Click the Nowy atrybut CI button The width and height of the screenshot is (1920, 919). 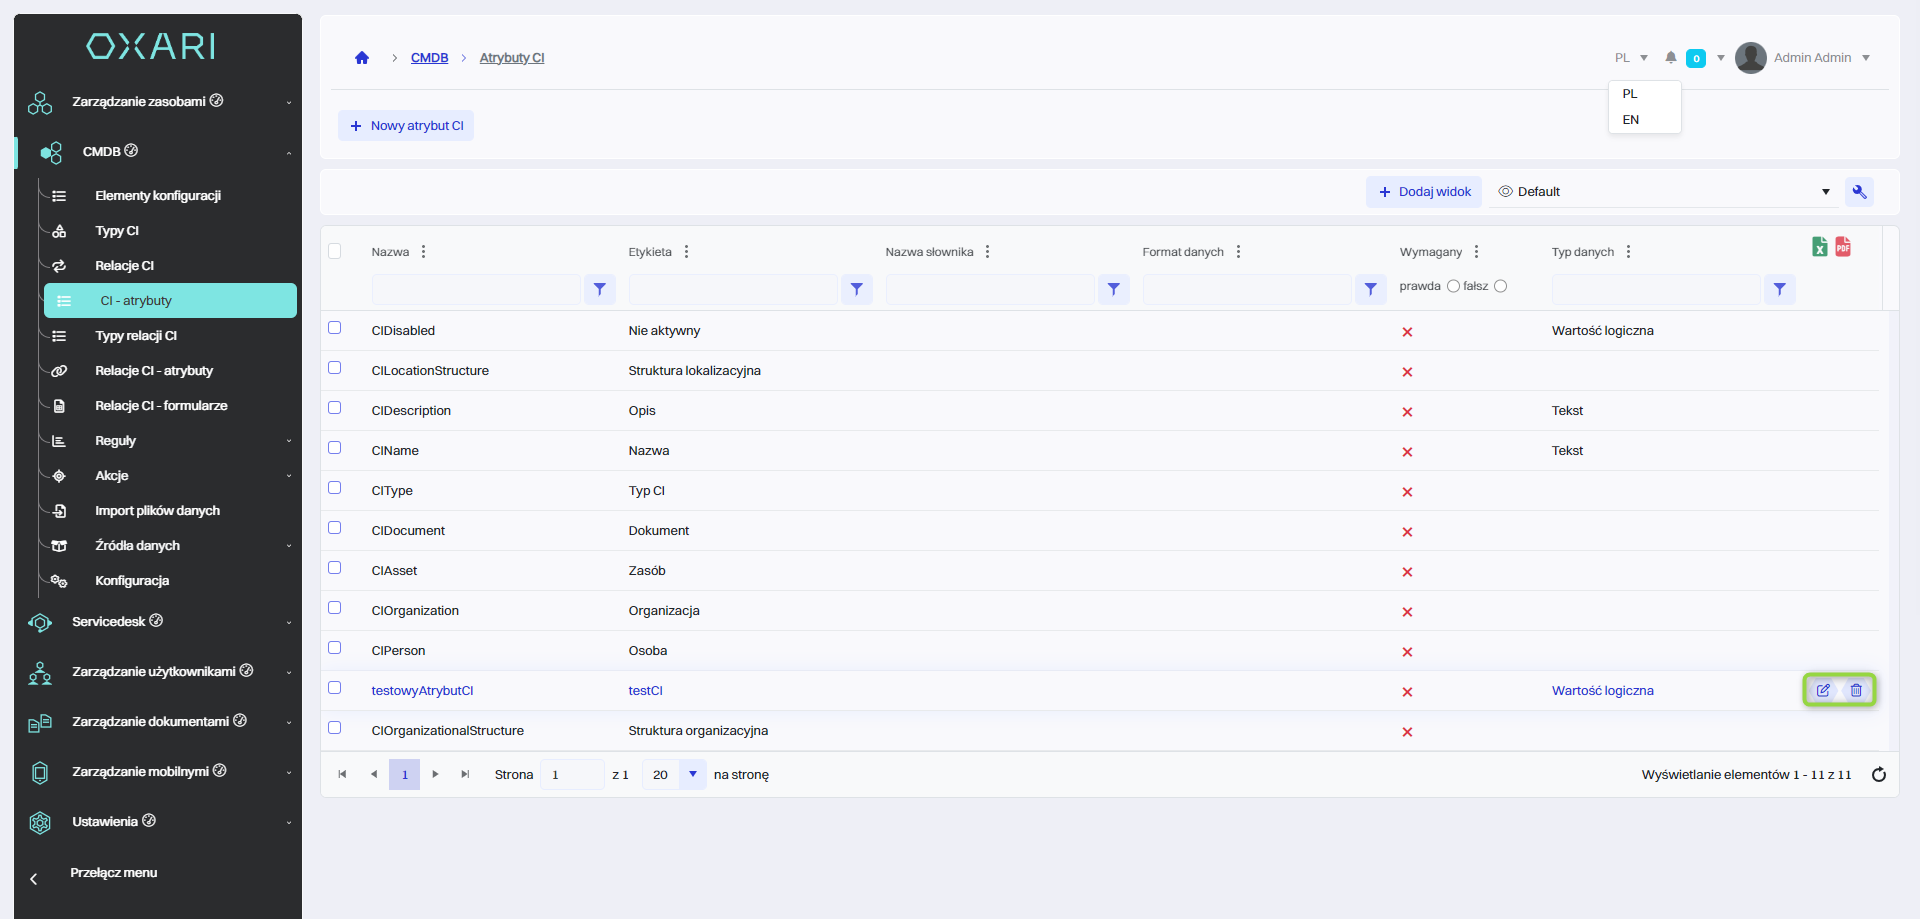[406, 126]
